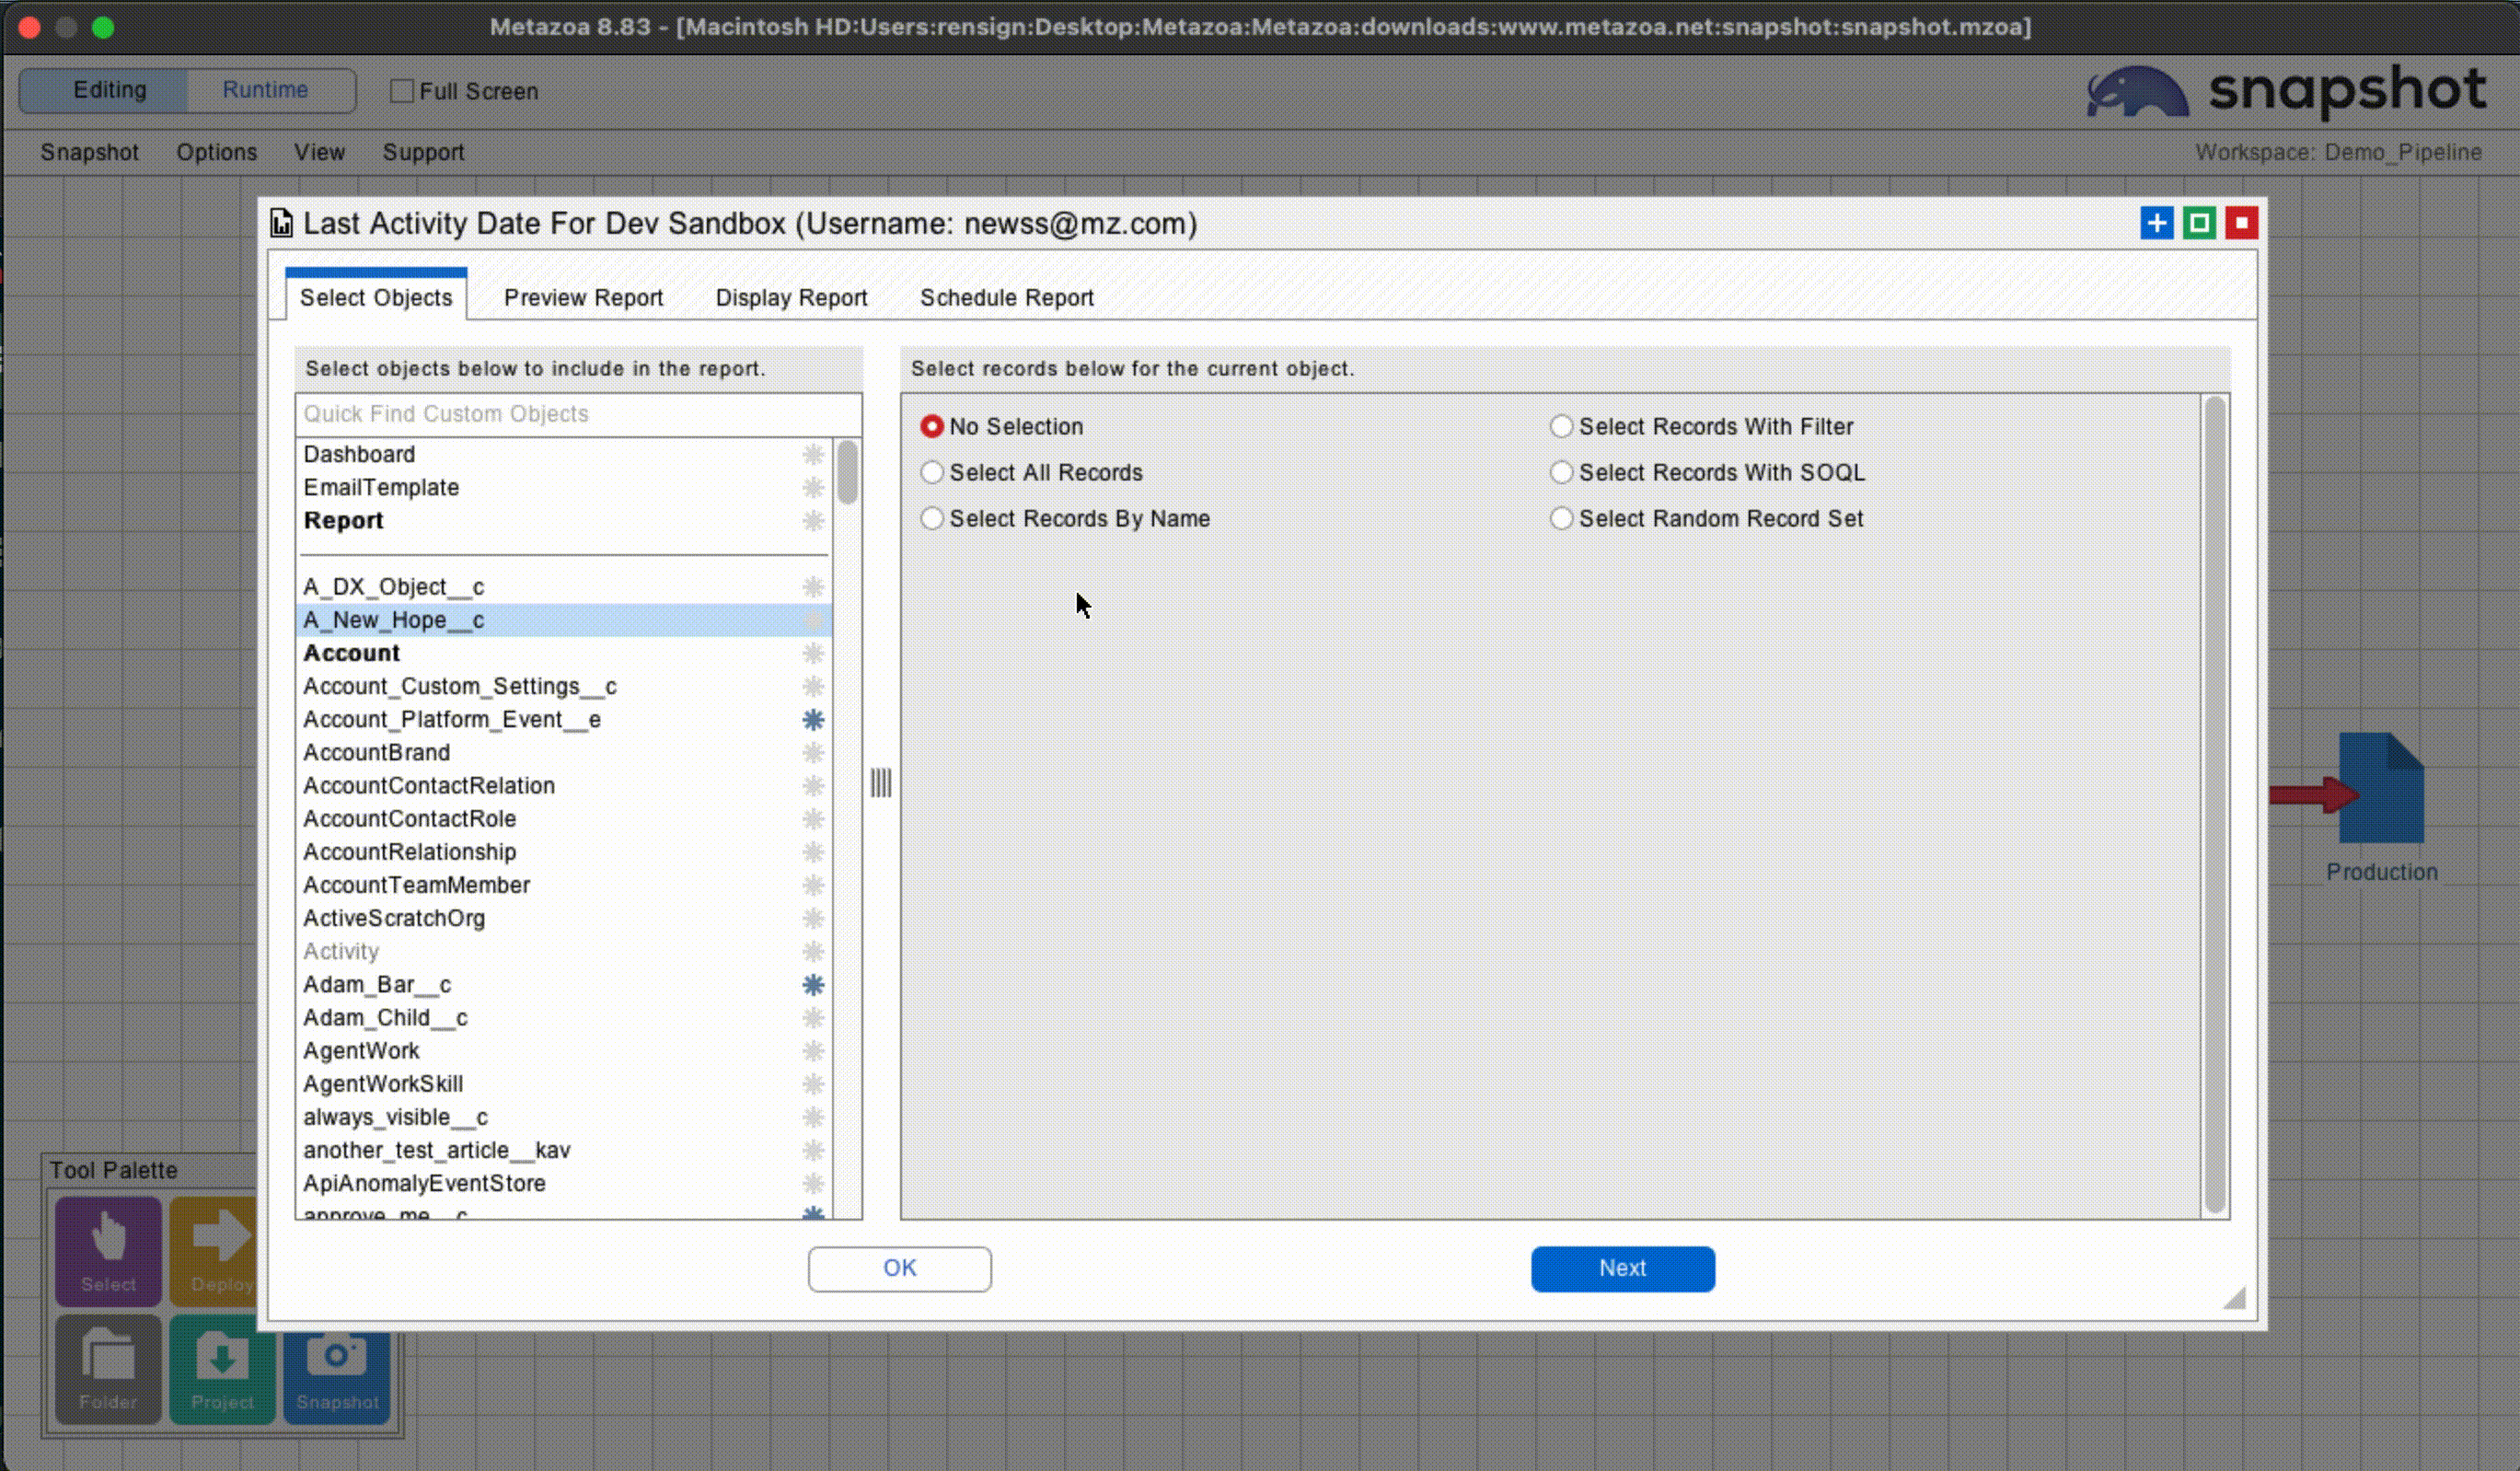2520x1471 pixels.
Task: Choose Select All Records radio button
Action: tap(932, 473)
